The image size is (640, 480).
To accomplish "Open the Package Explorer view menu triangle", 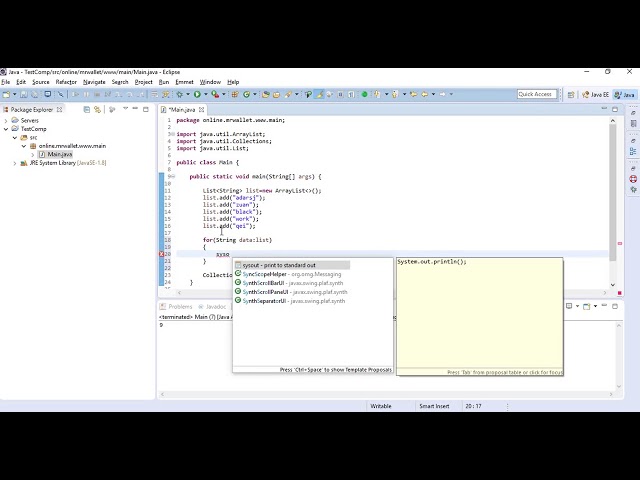I will pos(125,109).
